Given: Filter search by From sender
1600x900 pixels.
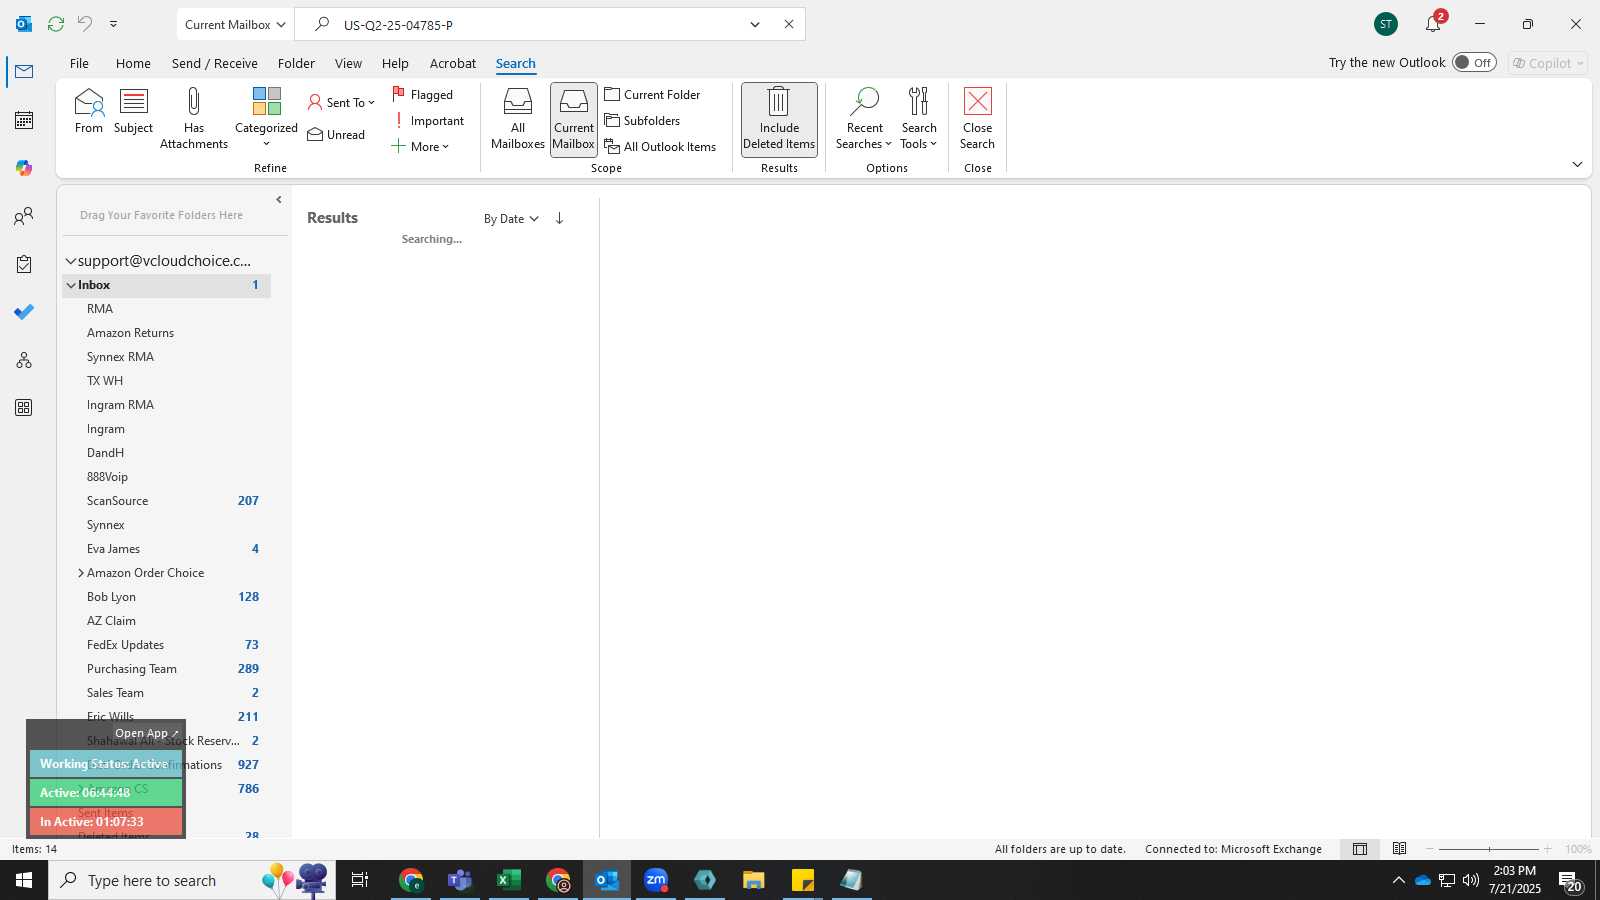Looking at the screenshot, I should 88,111.
